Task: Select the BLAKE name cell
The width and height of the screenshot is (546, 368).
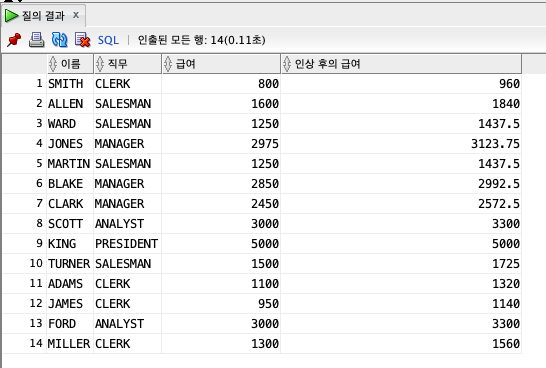Action: pyautogui.click(x=70, y=183)
